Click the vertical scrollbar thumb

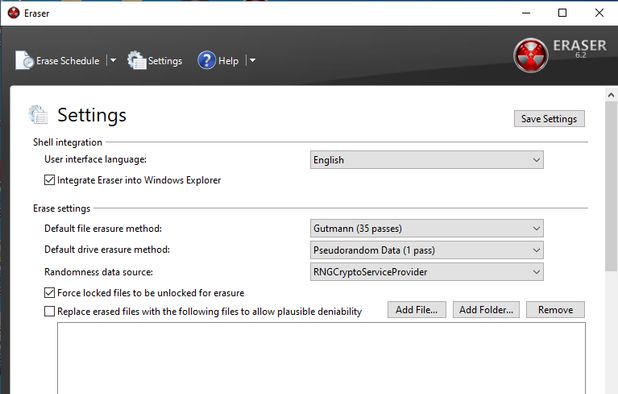[x=611, y=186]
